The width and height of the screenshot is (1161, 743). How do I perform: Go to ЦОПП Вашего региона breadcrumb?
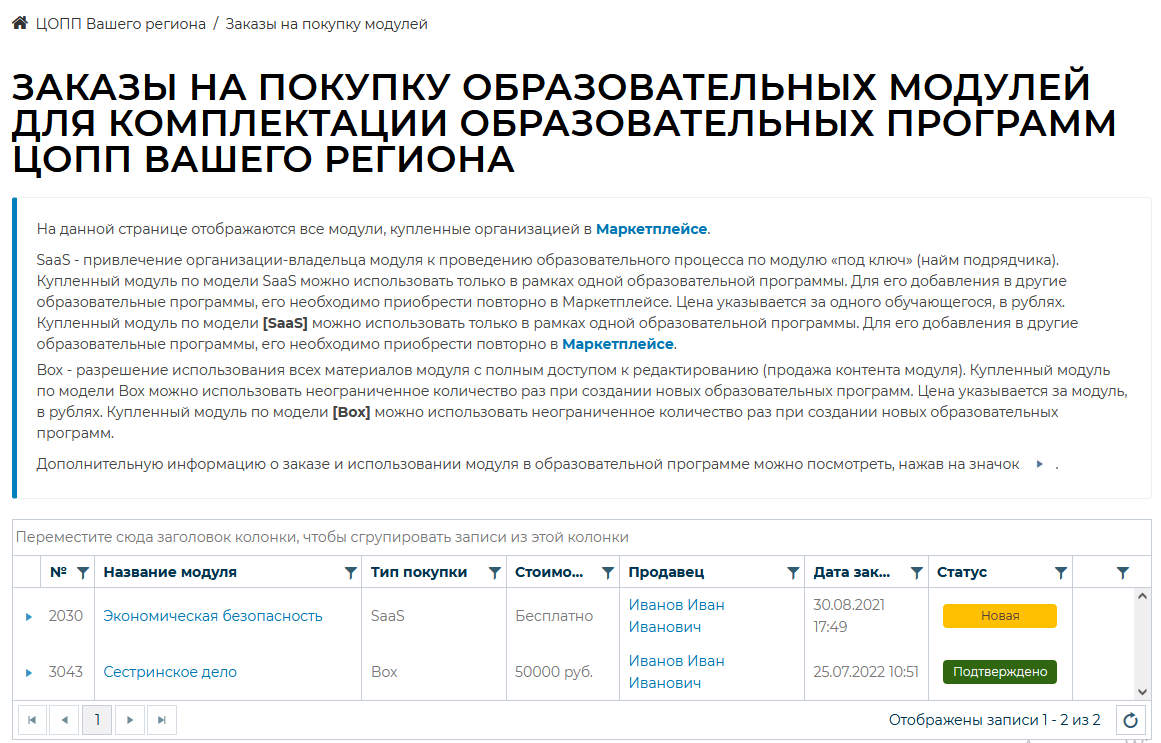tap(120, 24)
